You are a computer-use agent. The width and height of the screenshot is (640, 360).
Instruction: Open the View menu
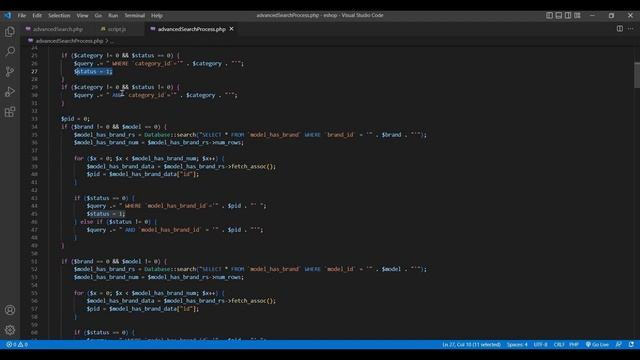click(82, 16)
